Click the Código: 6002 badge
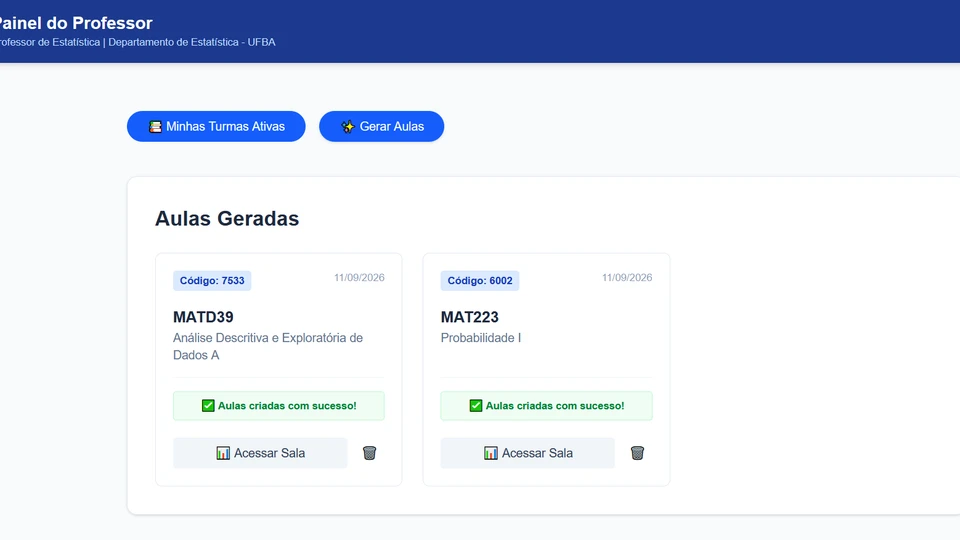Viewport: 960px width, 540px height. (x=480, y=280)
